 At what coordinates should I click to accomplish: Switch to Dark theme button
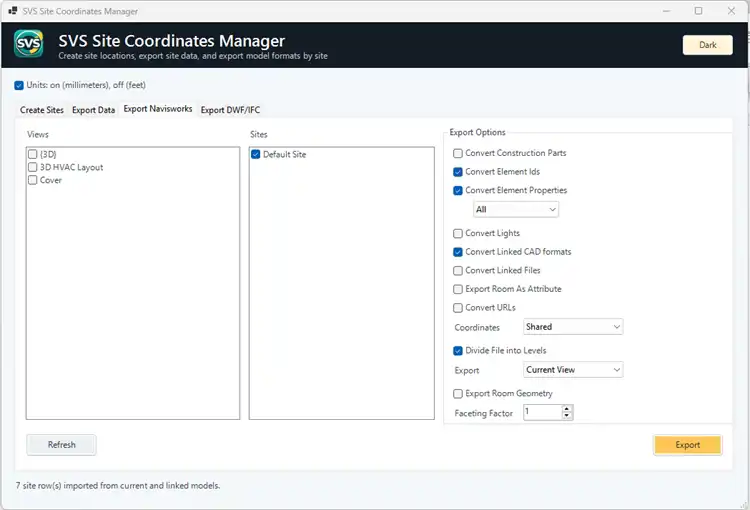pyautogui.click(x=707, y=45)
